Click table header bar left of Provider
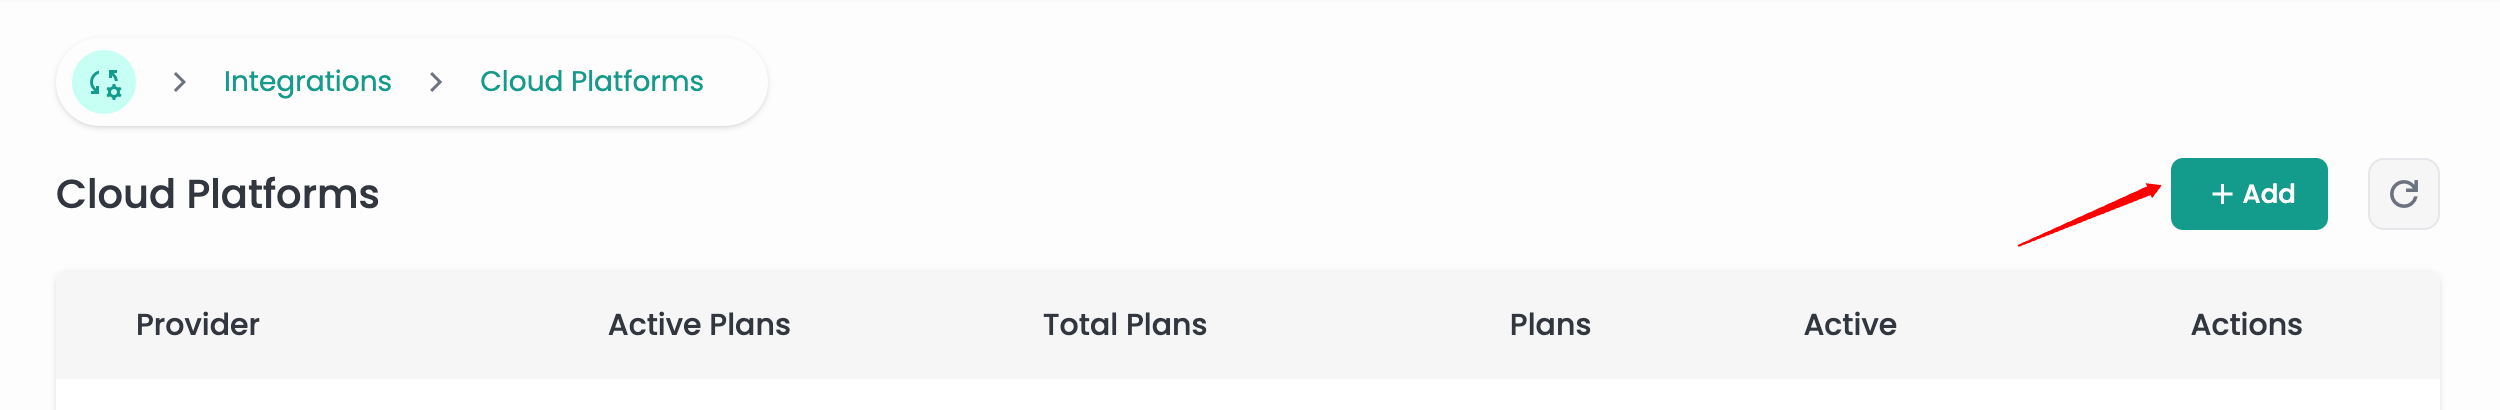The image size is (2500, 410). (95, 325)
